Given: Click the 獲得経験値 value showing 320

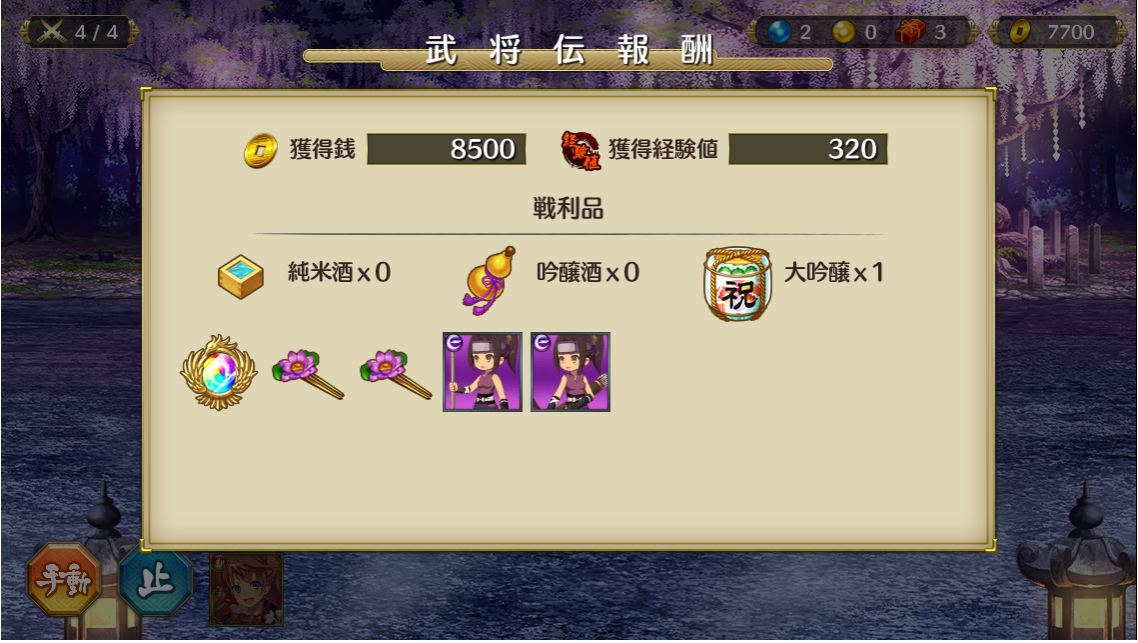Looking at the screenshot, I should [x=808, y=149].
